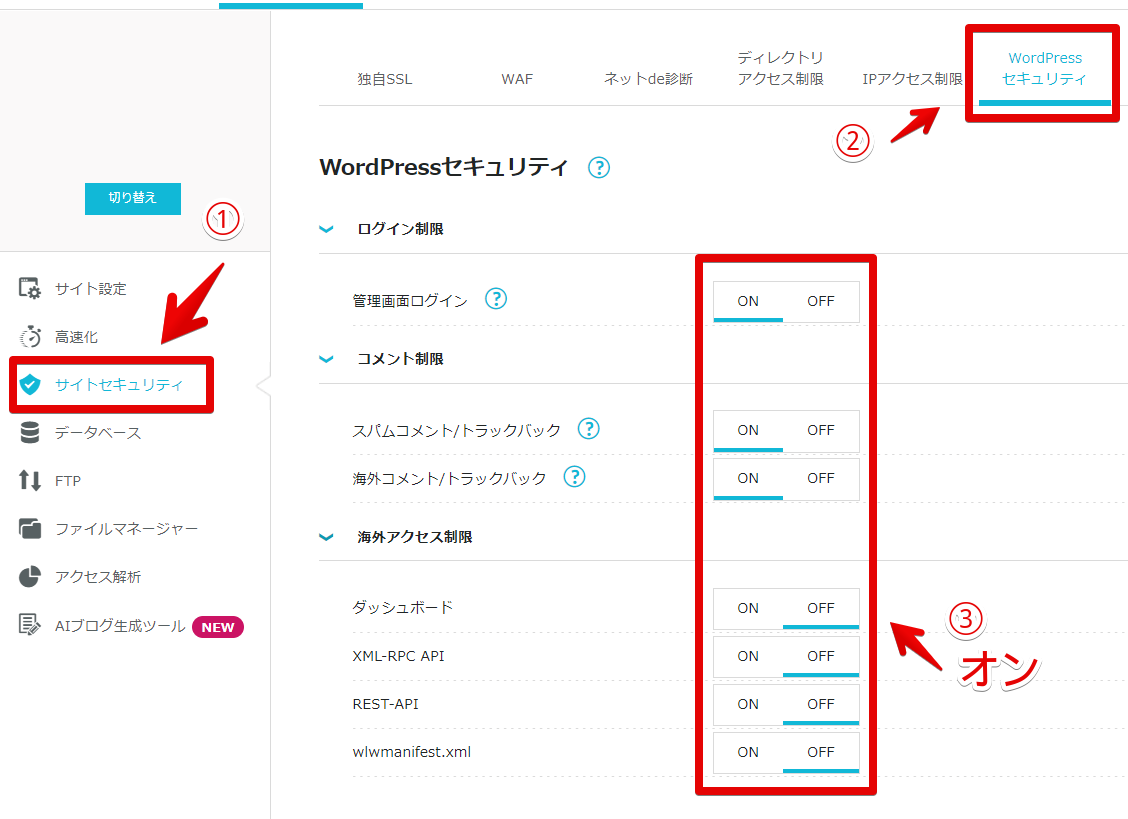Screen dimensions: 1128x819
Task: Select the WordPressセキュリティ tab
Action: [x=1045, y=68]
